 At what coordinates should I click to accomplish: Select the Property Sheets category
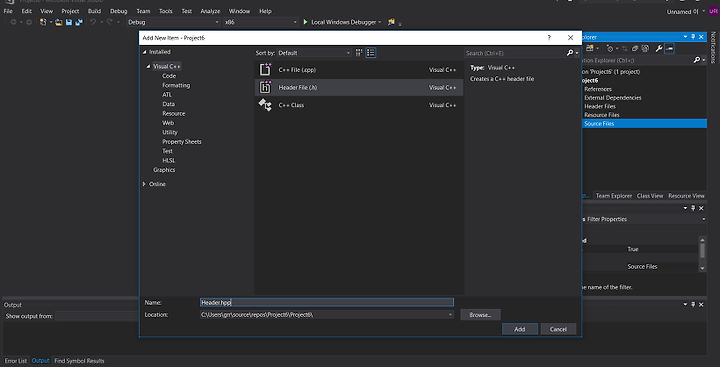click(182, 142)
